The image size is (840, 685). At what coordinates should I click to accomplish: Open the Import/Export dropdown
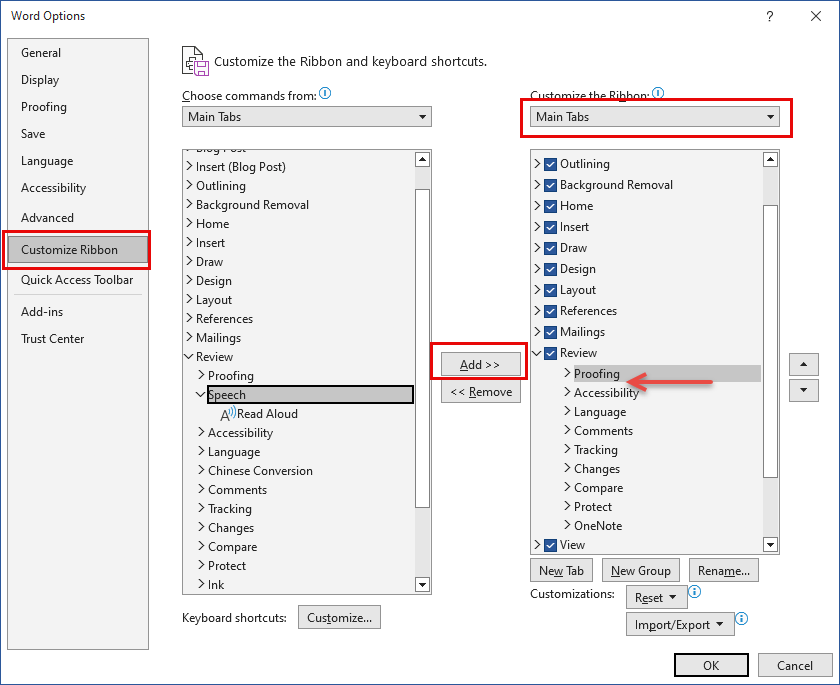point(680,624)
